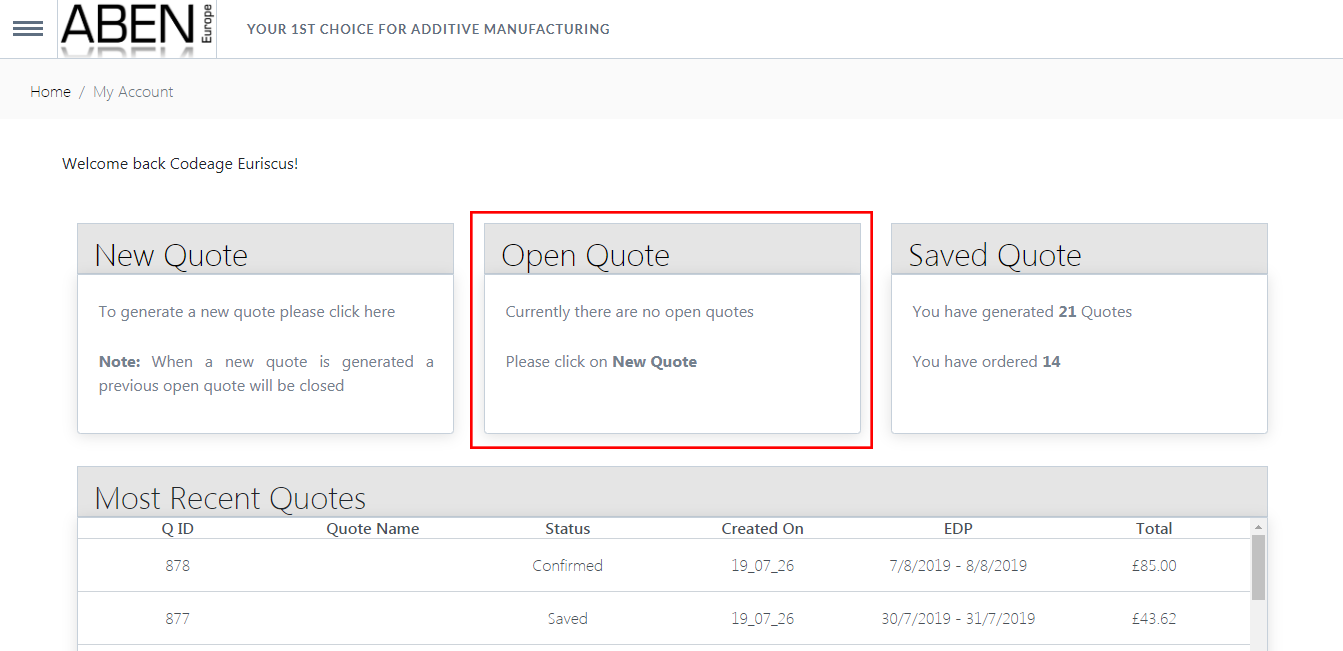The width and height of the screenshot is (1343, 651).
Task: Click My Account breadcrumb
Action: click(x=133, y=92)
